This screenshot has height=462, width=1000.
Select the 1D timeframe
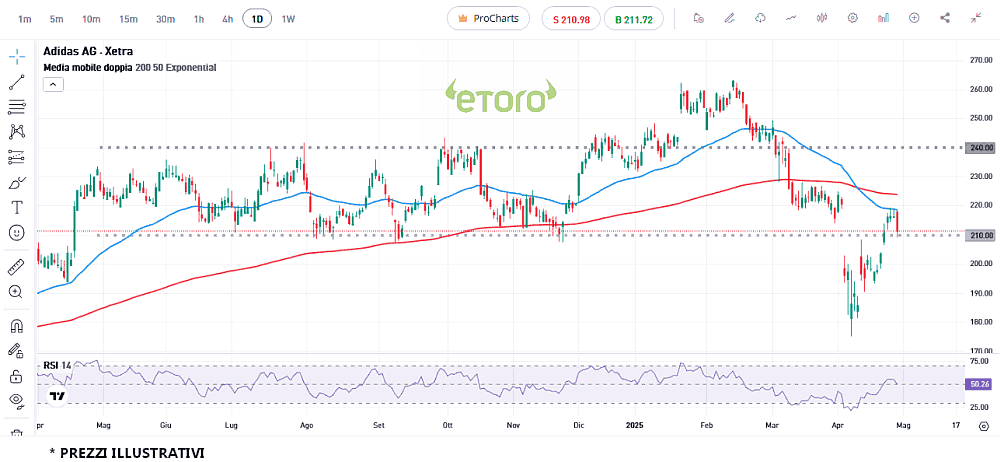coord(257,19)
